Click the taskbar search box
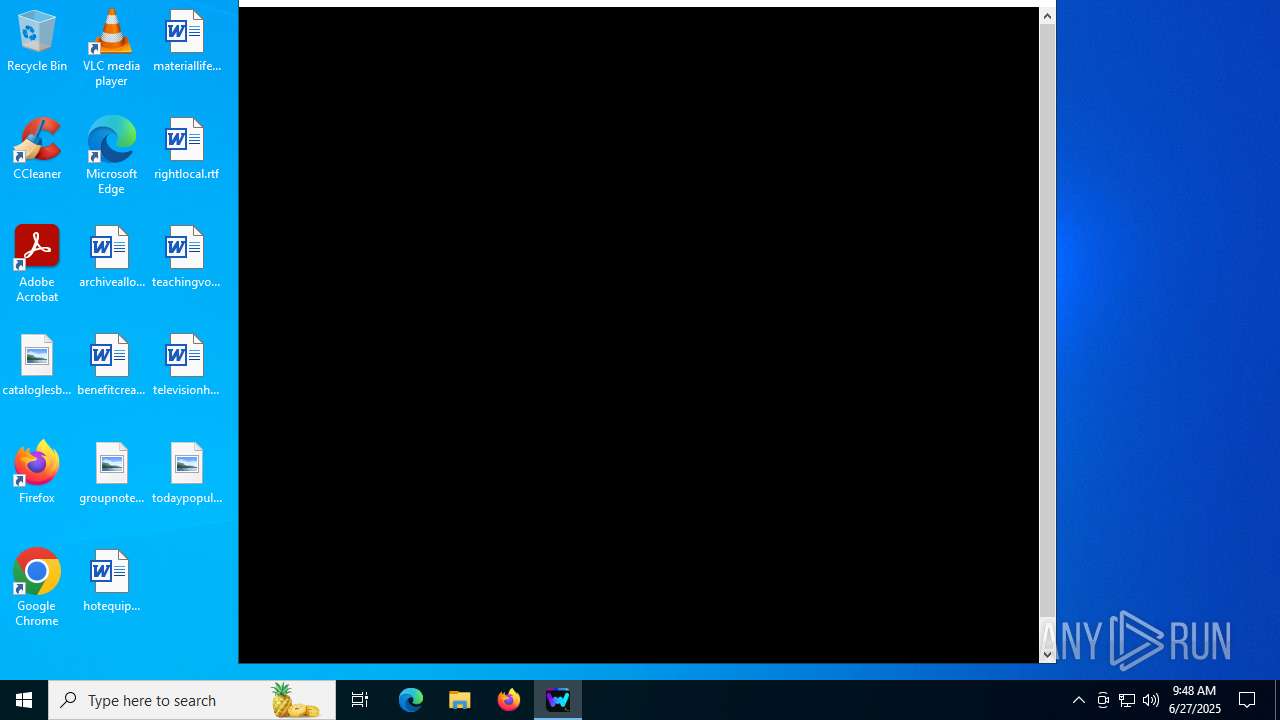1280x720 pixels. point(192,700)
